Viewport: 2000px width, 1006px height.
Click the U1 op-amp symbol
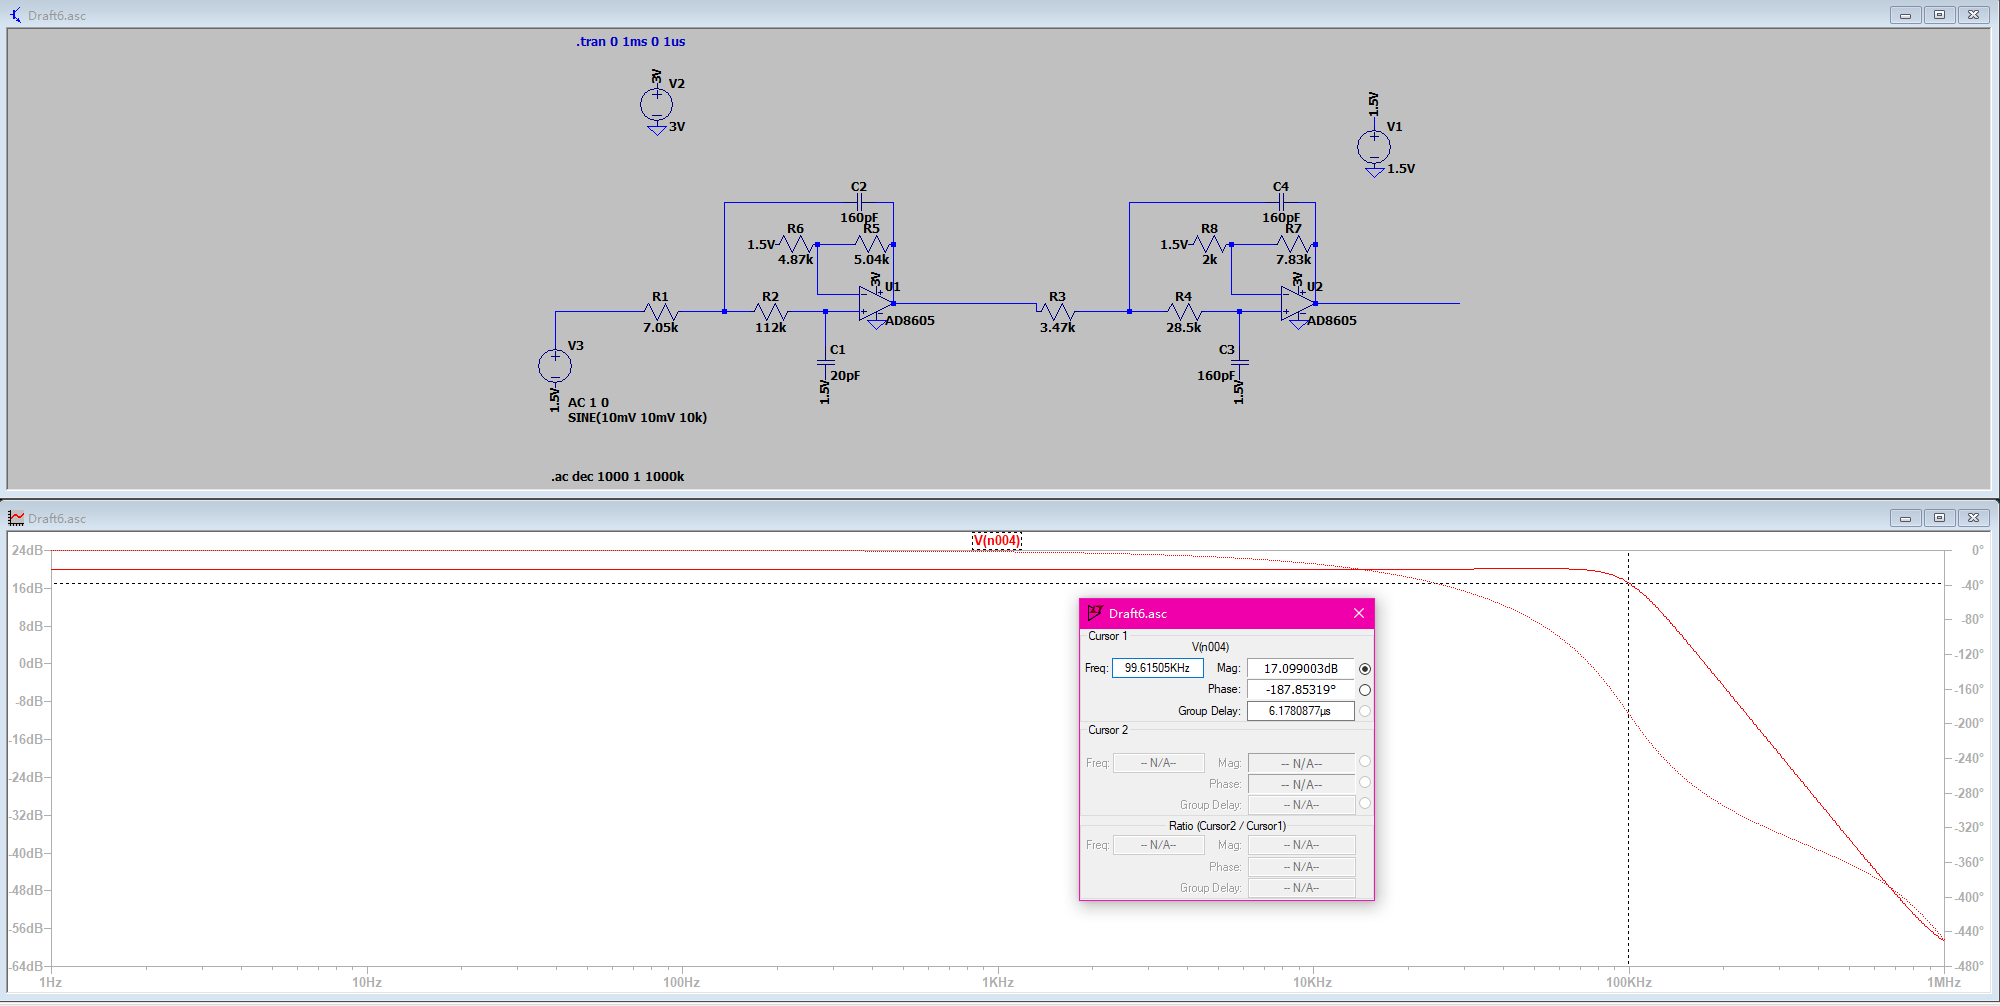875,303
